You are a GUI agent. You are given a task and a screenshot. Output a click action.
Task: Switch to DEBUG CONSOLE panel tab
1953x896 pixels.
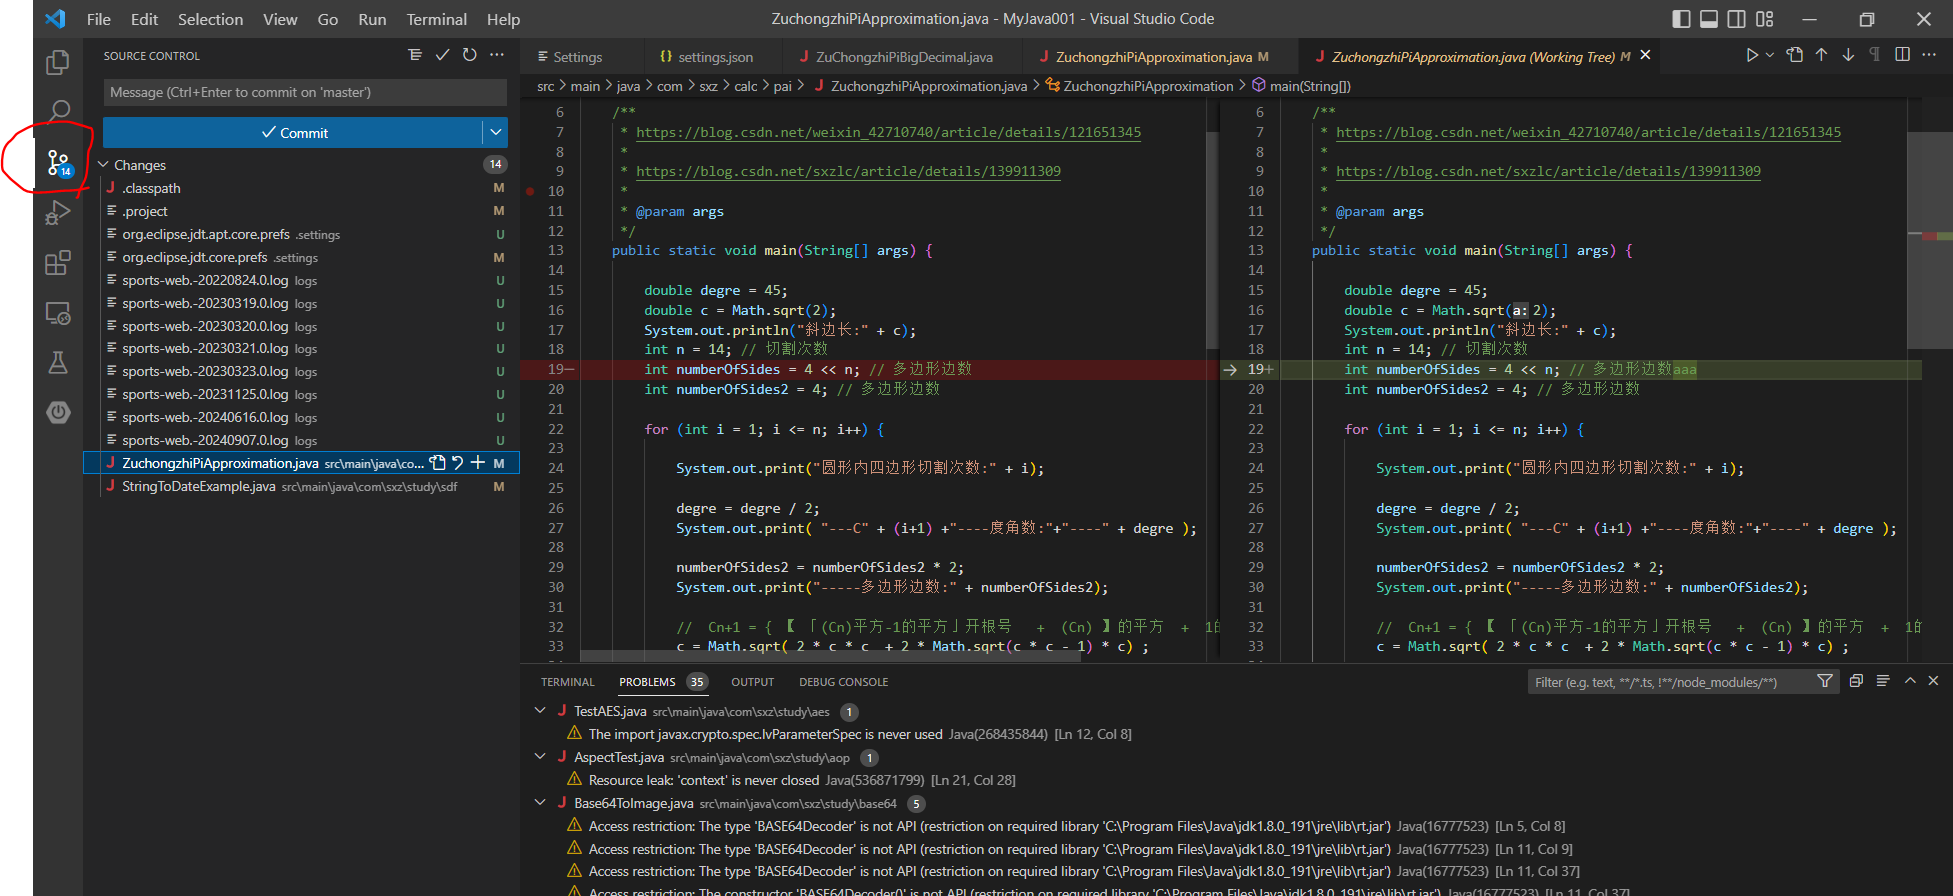pyautogui.click(x=843, y=682)
